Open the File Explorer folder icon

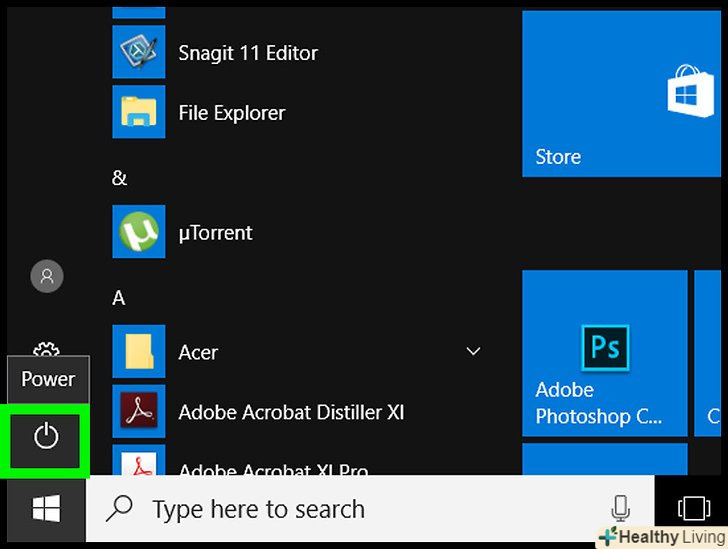pos(138,112)
